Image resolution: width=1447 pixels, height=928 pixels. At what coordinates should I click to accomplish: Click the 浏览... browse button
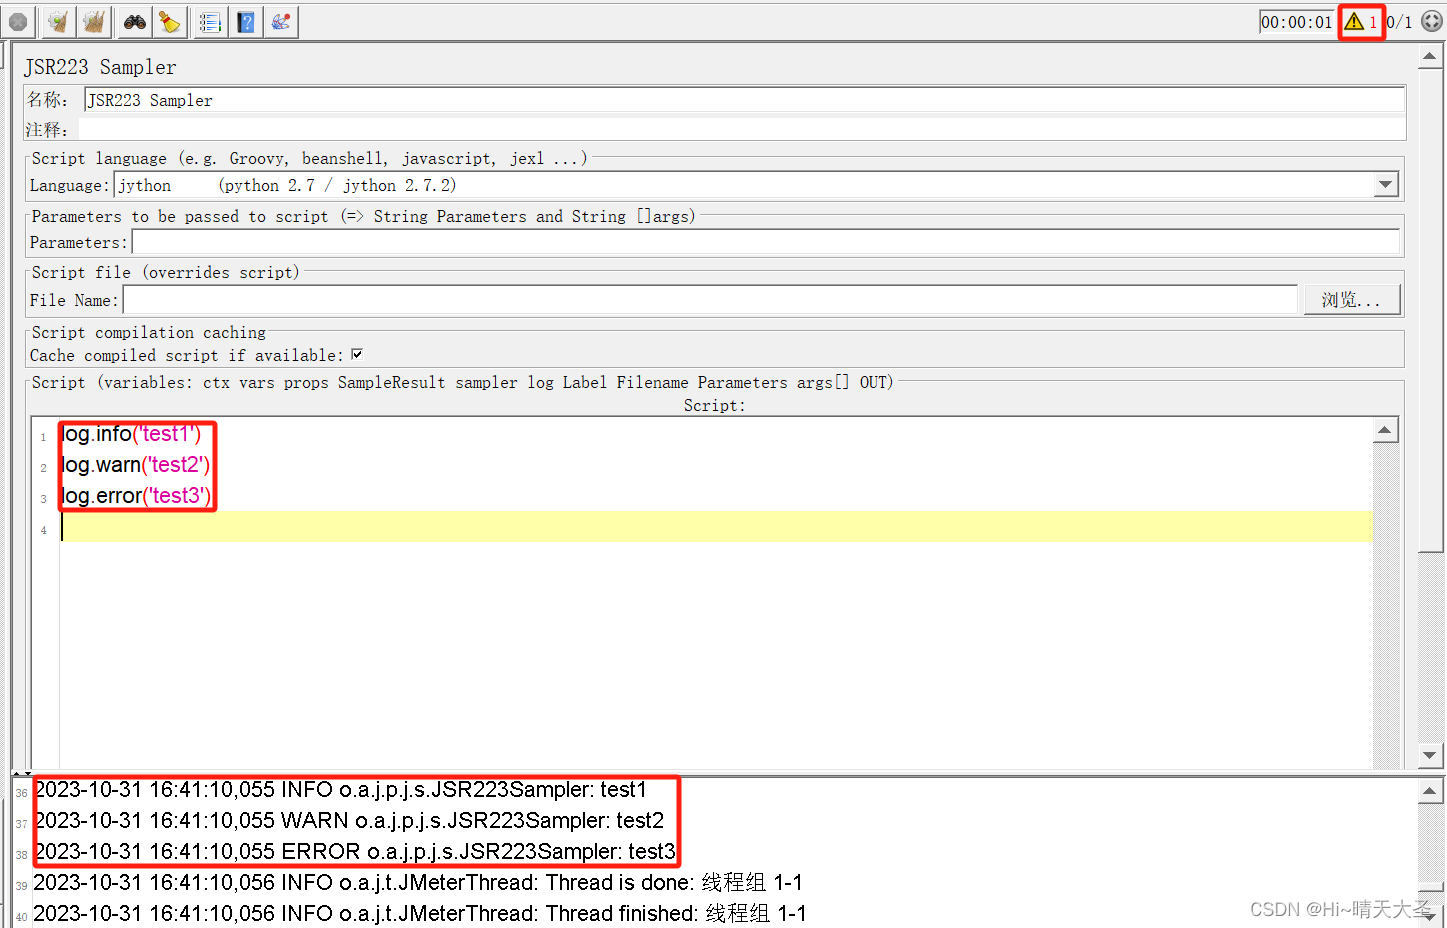1352,298
